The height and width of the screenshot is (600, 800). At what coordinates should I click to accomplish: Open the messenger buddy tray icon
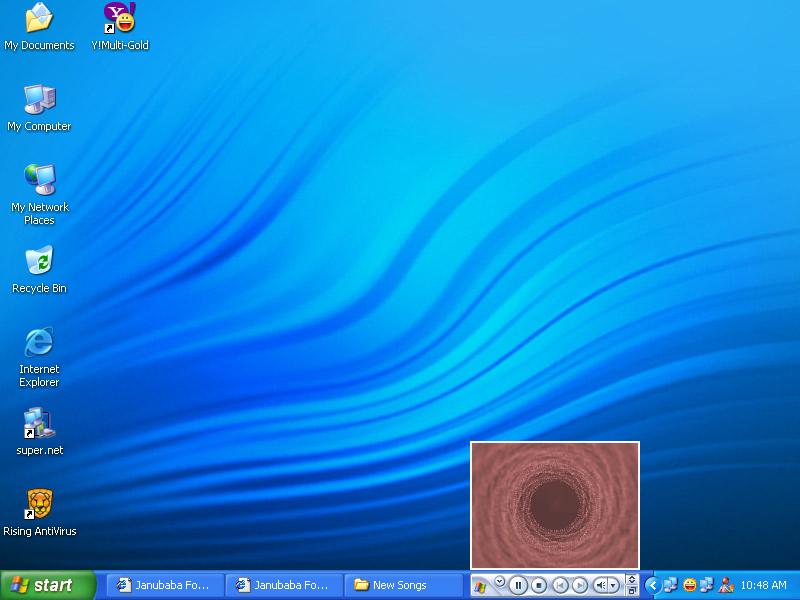[726, 585]
